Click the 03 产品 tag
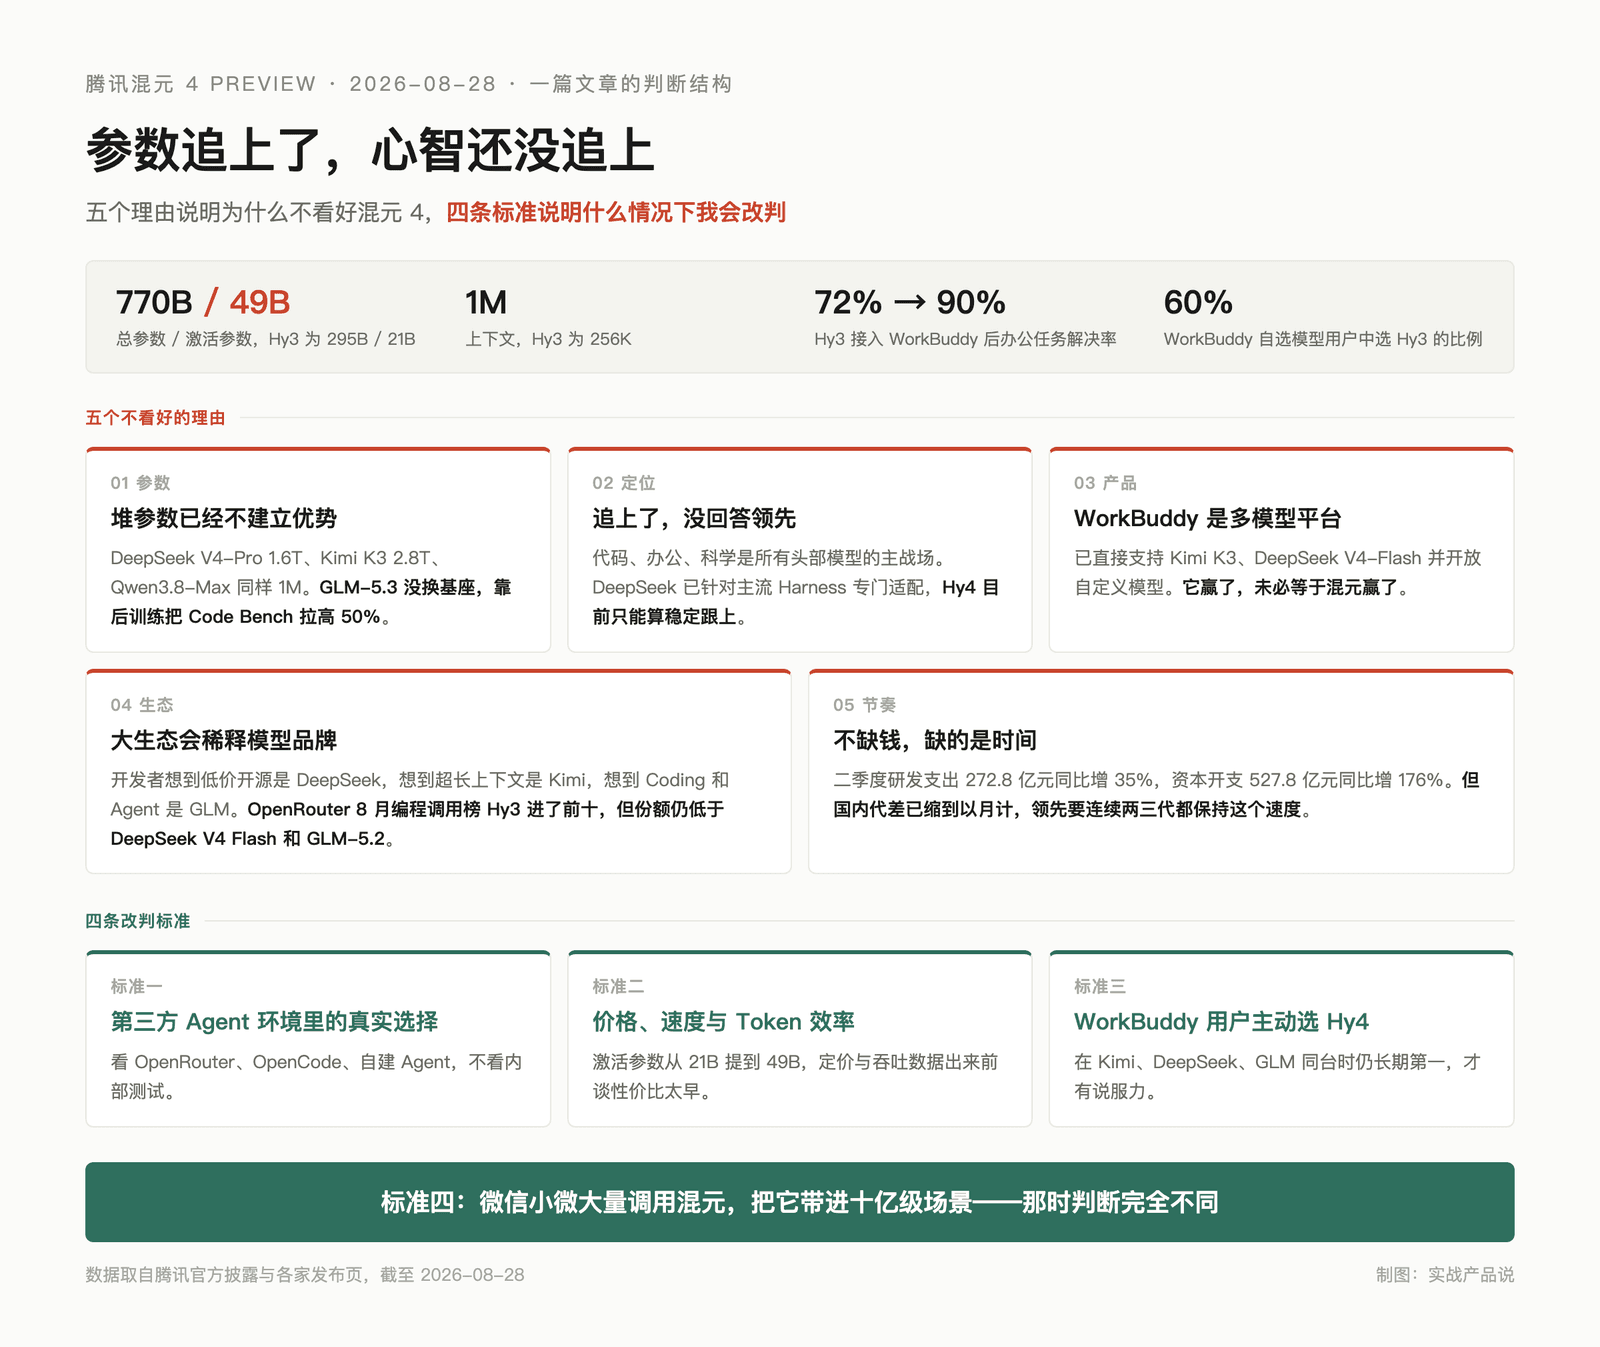1600x1347 pixels. point(1105,483)
